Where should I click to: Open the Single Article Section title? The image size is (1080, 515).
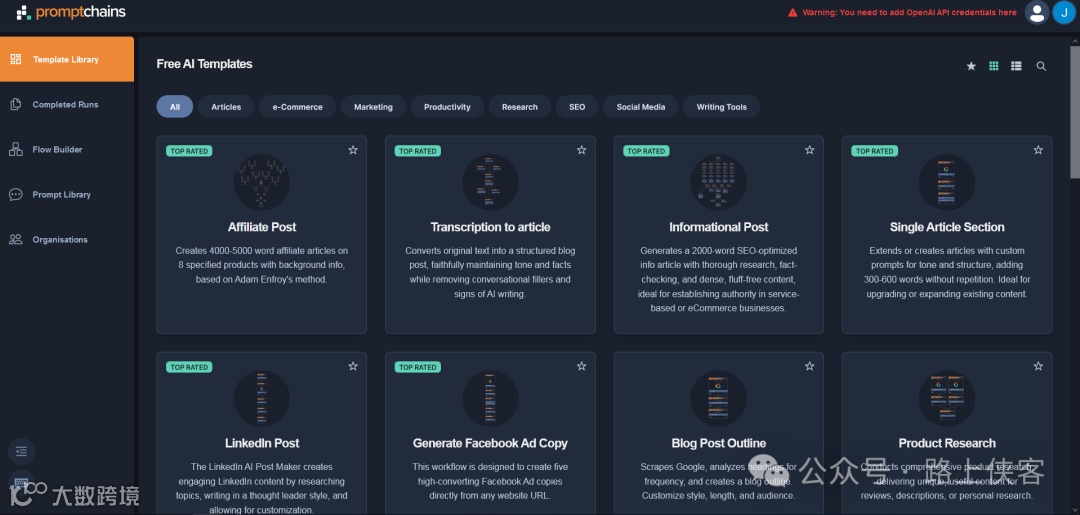pos(947,227)
